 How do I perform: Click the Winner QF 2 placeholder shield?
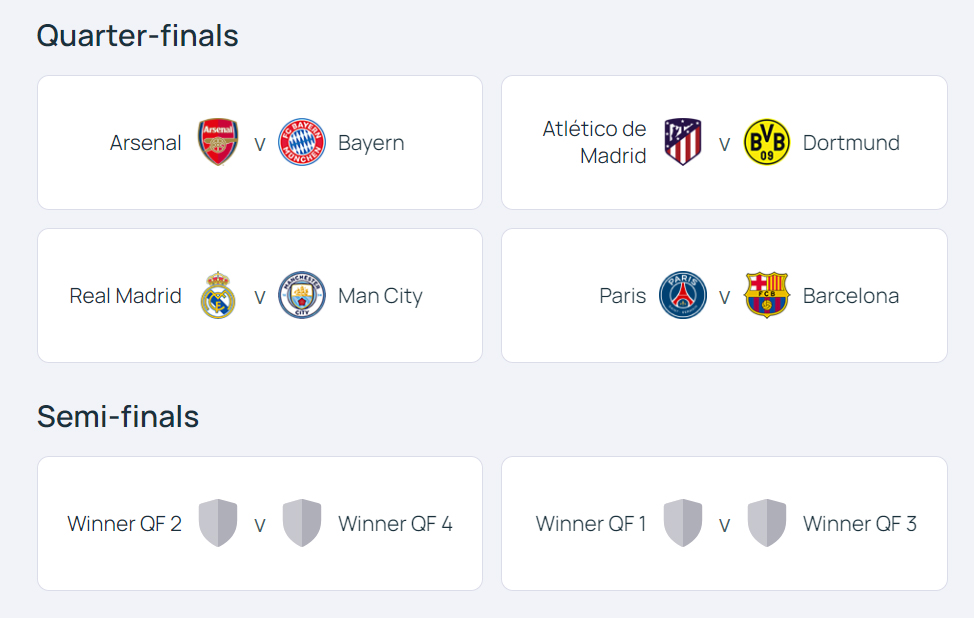[218, 523]
